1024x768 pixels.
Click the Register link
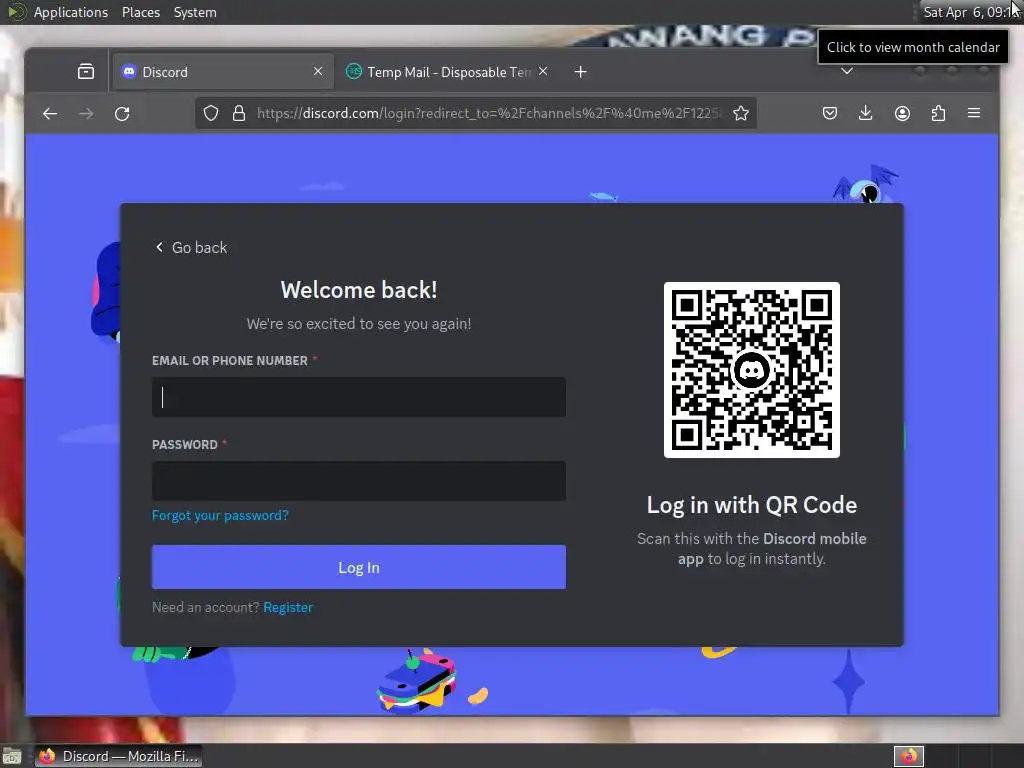(288, 607)
